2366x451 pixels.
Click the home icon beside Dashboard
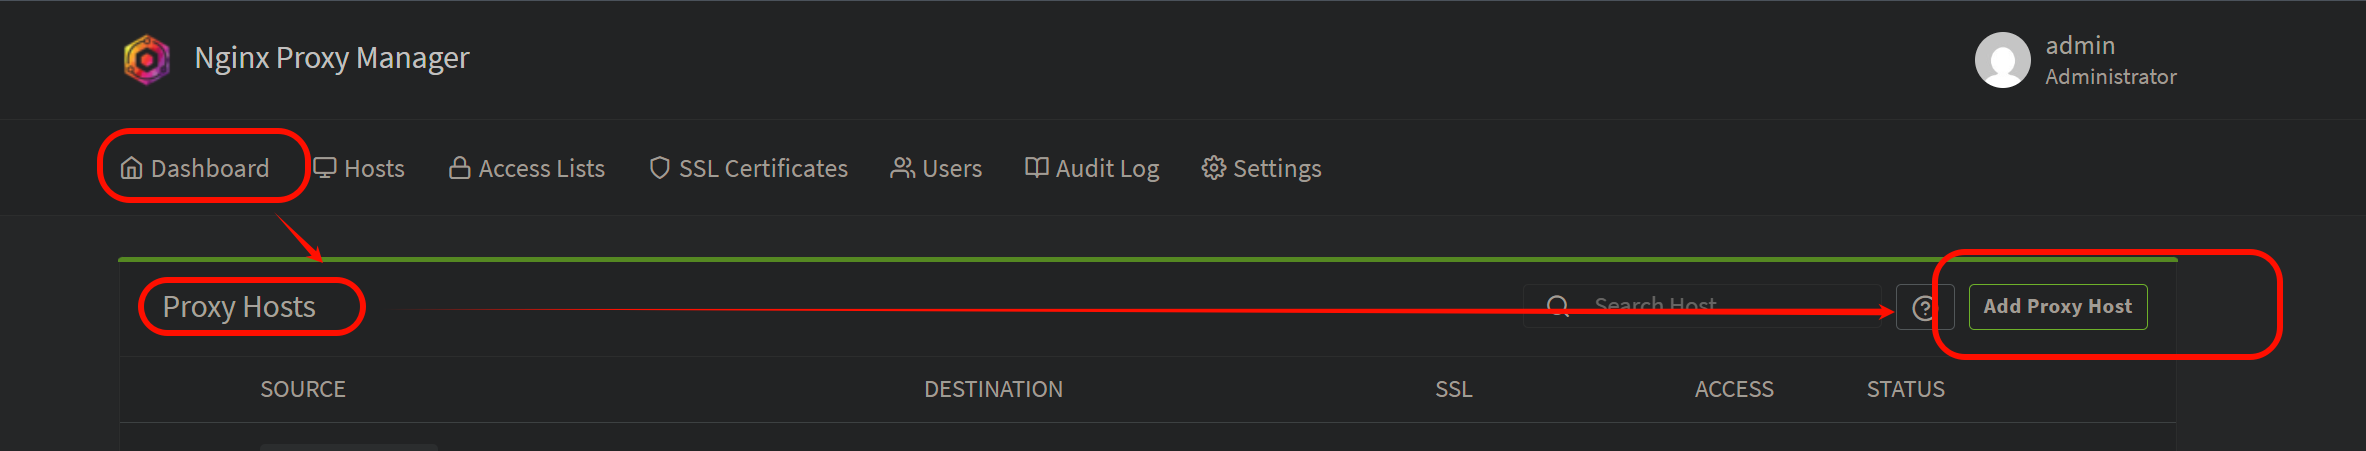pyautogui.click(x=131, y=168)
